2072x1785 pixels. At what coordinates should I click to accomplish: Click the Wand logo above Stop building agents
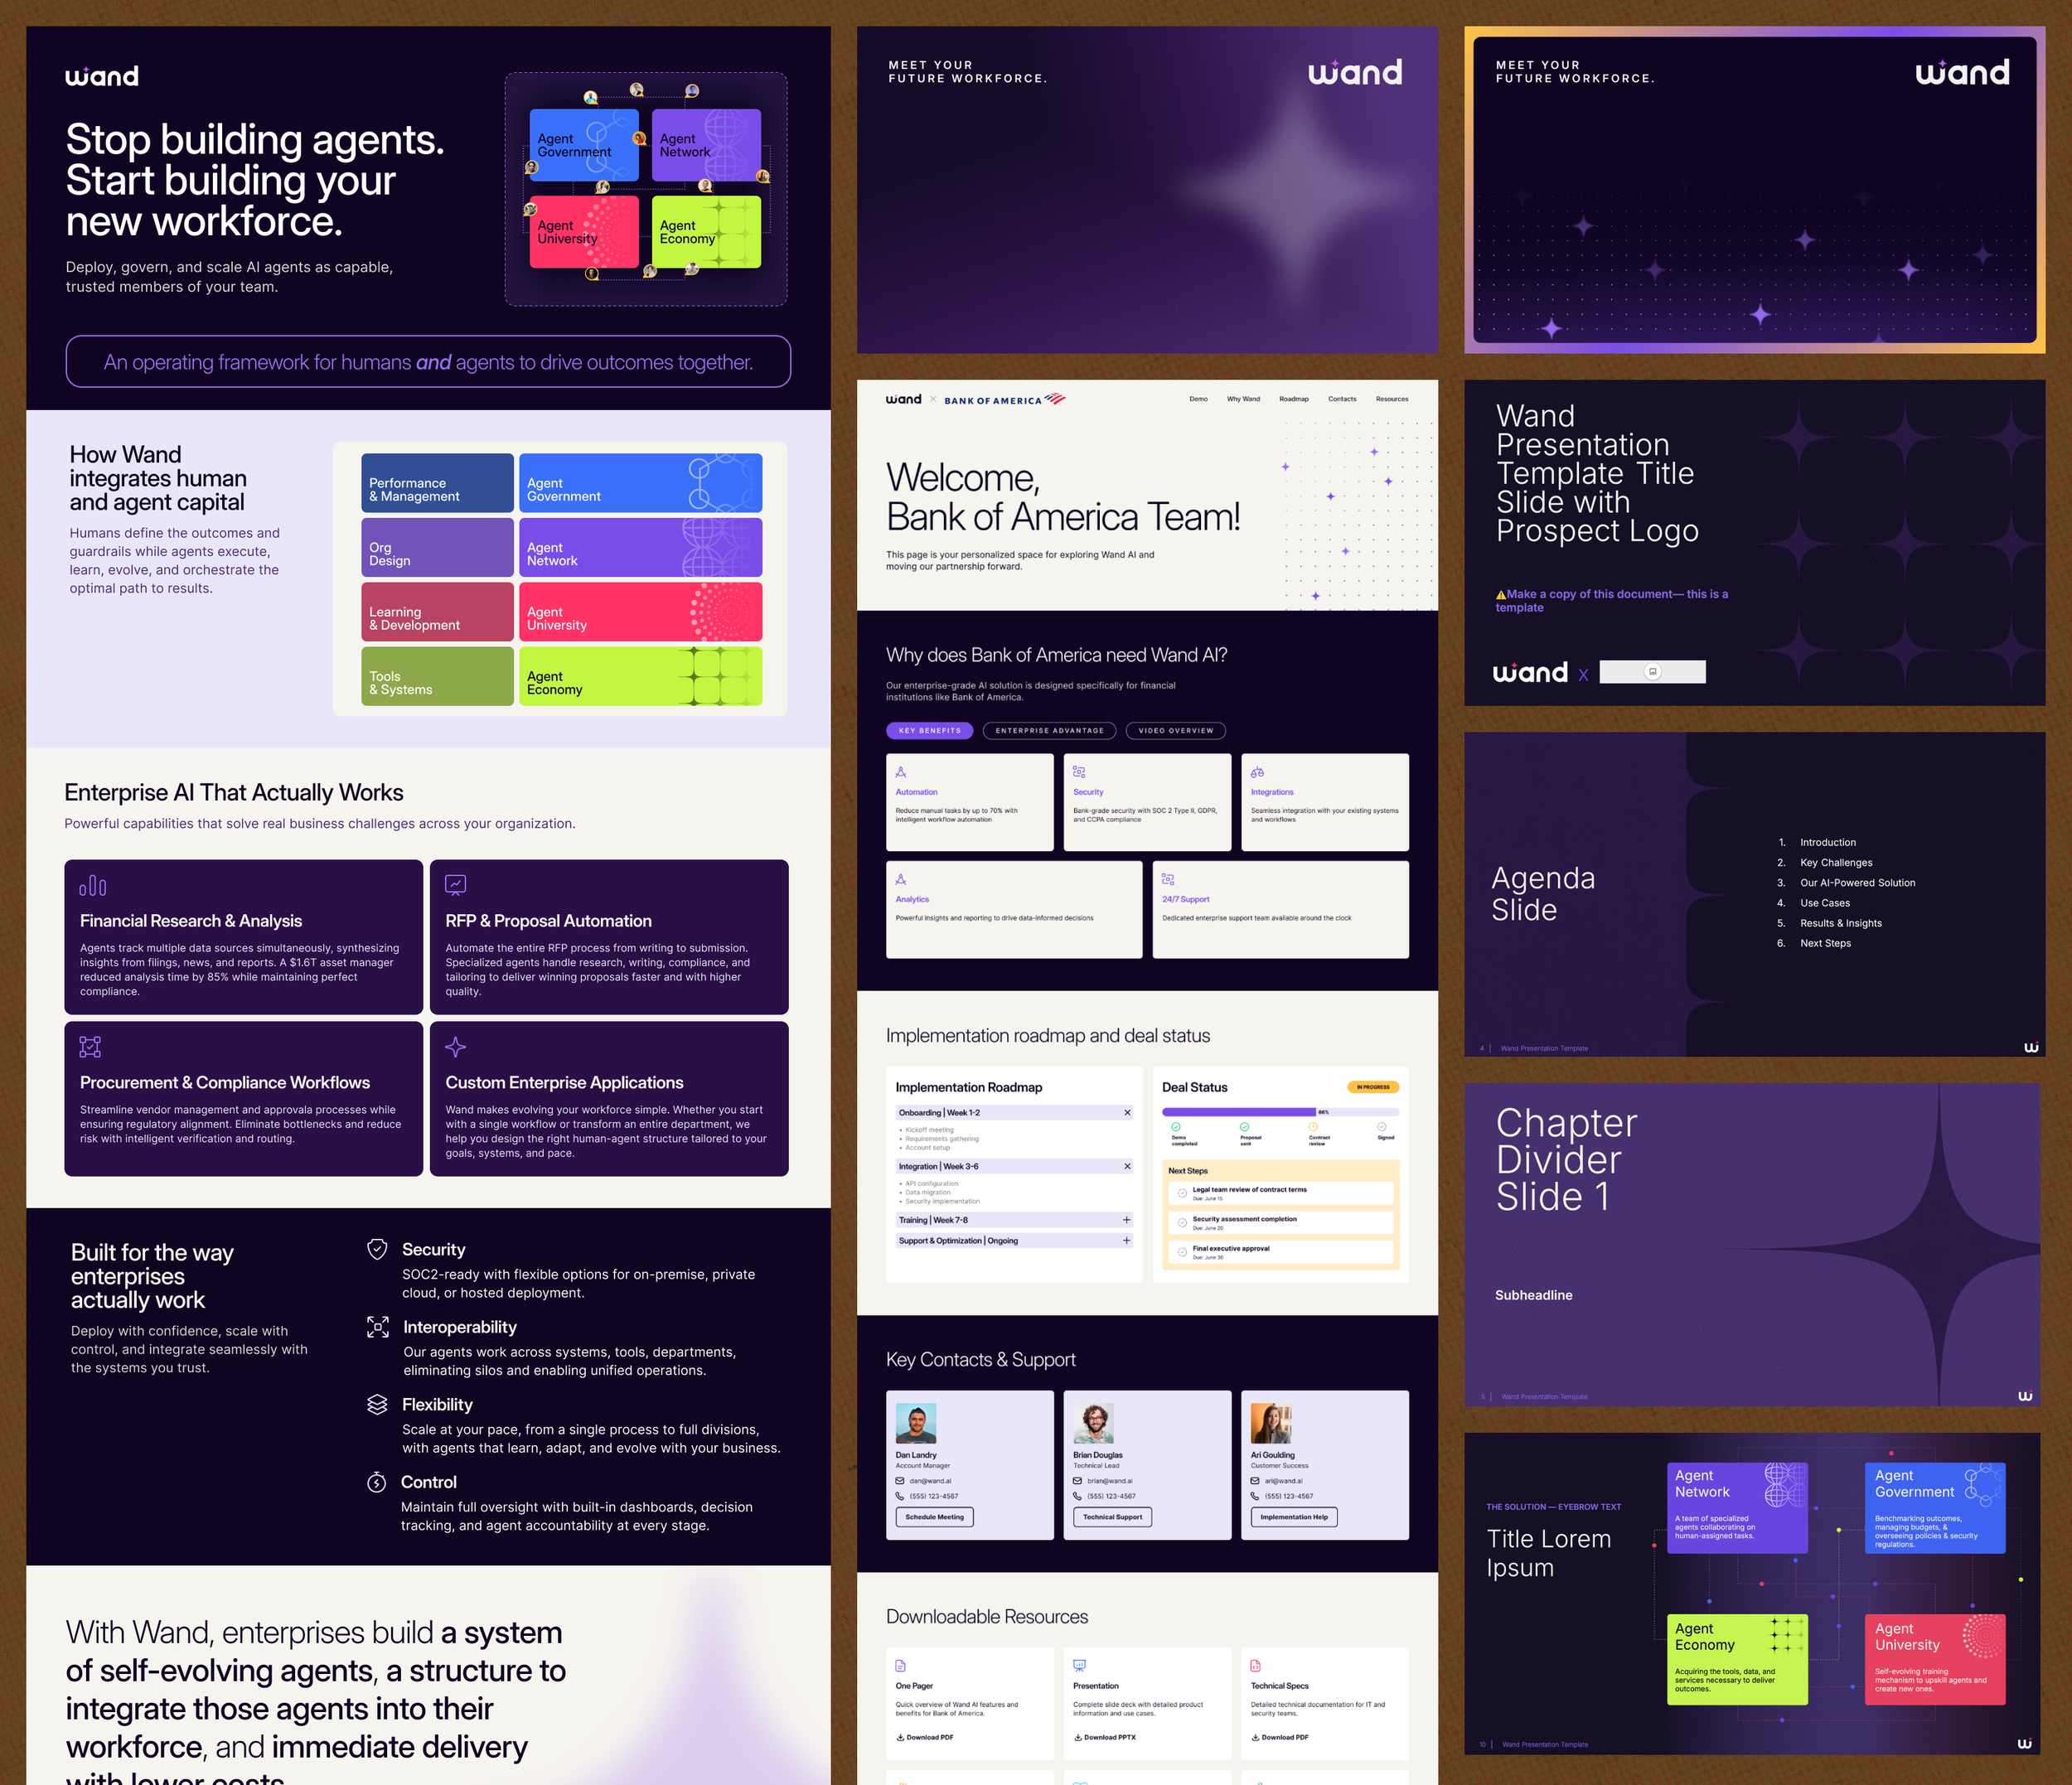pyautogui.click(x=102, y=76)
